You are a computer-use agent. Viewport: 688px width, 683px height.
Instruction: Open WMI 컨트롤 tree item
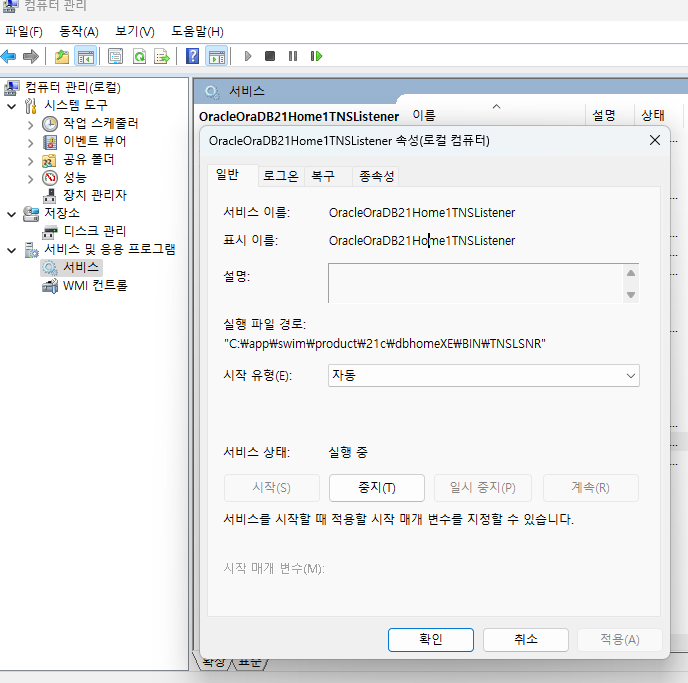pos(95,286)
